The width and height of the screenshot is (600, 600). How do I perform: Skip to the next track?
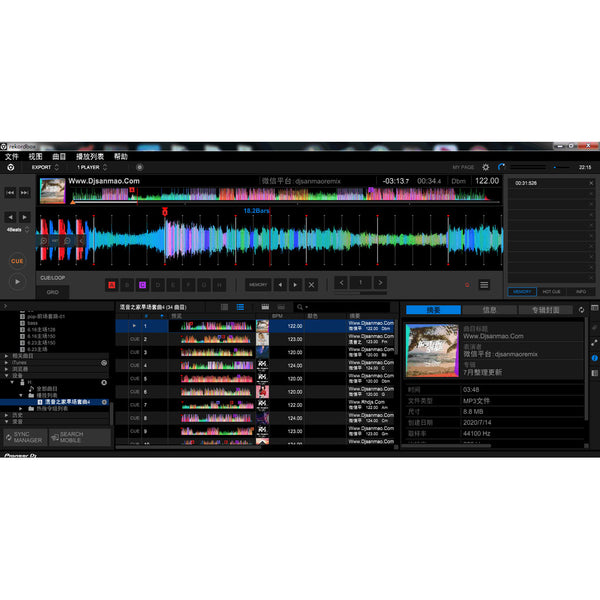click(24, 192)
